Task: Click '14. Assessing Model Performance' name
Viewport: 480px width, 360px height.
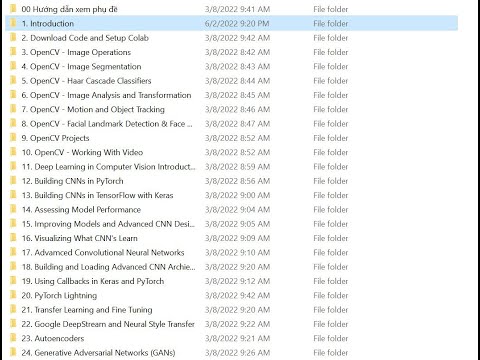Action: coord(81,210)
